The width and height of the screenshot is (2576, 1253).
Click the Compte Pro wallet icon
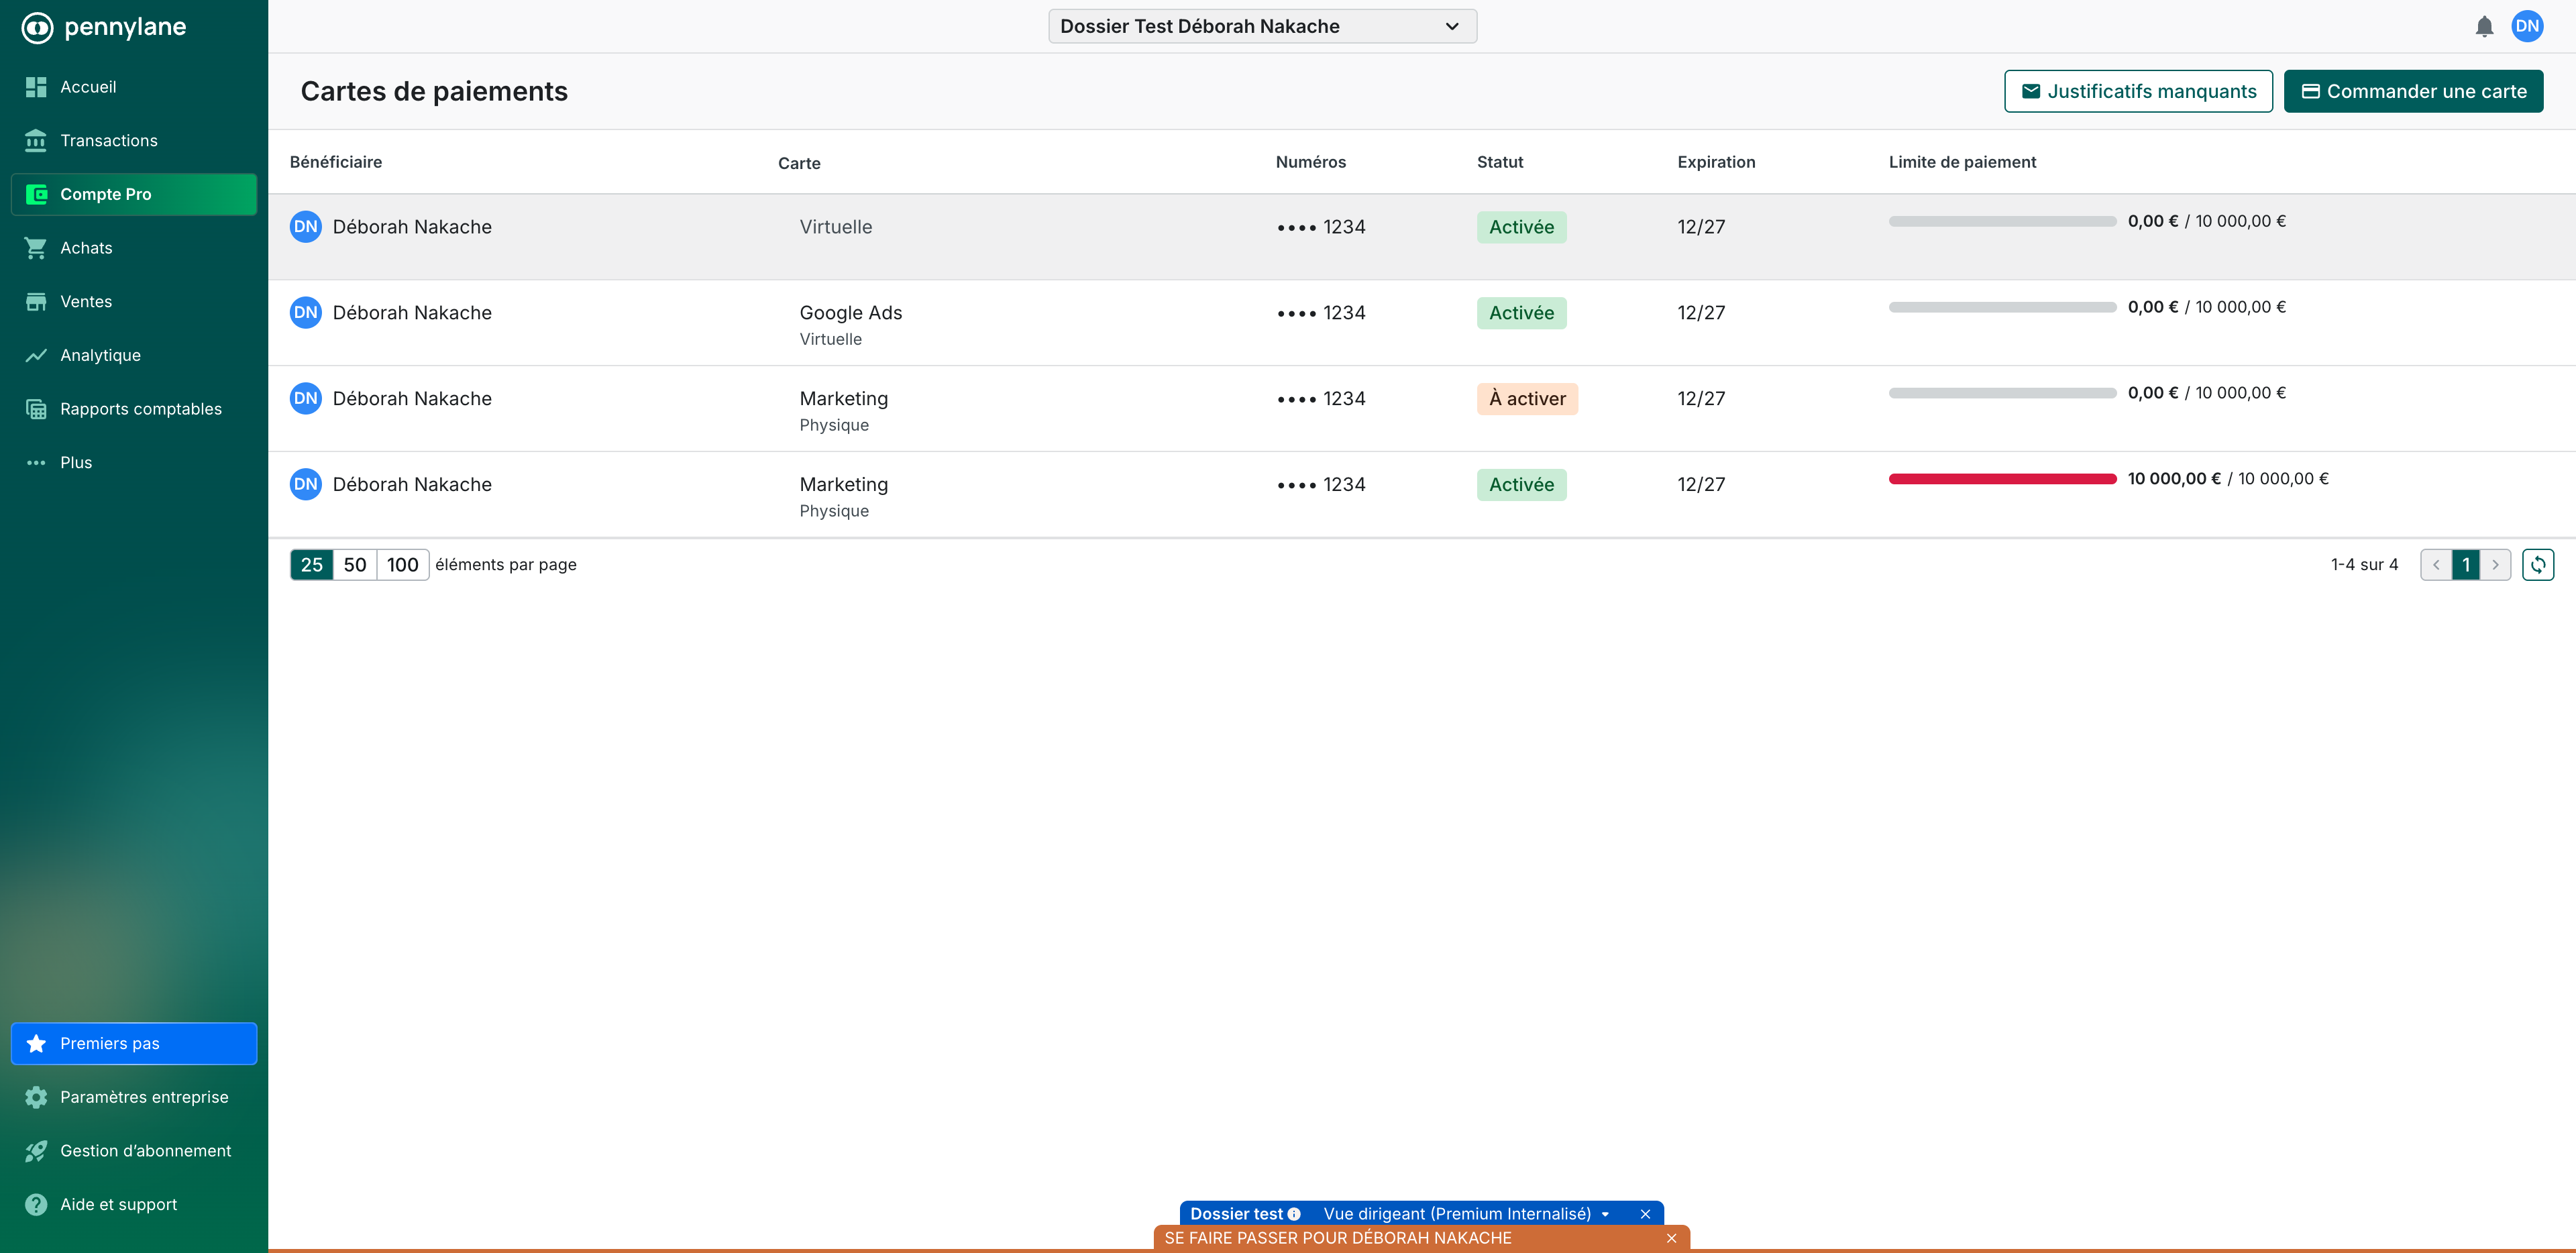[x=36, y=194]
